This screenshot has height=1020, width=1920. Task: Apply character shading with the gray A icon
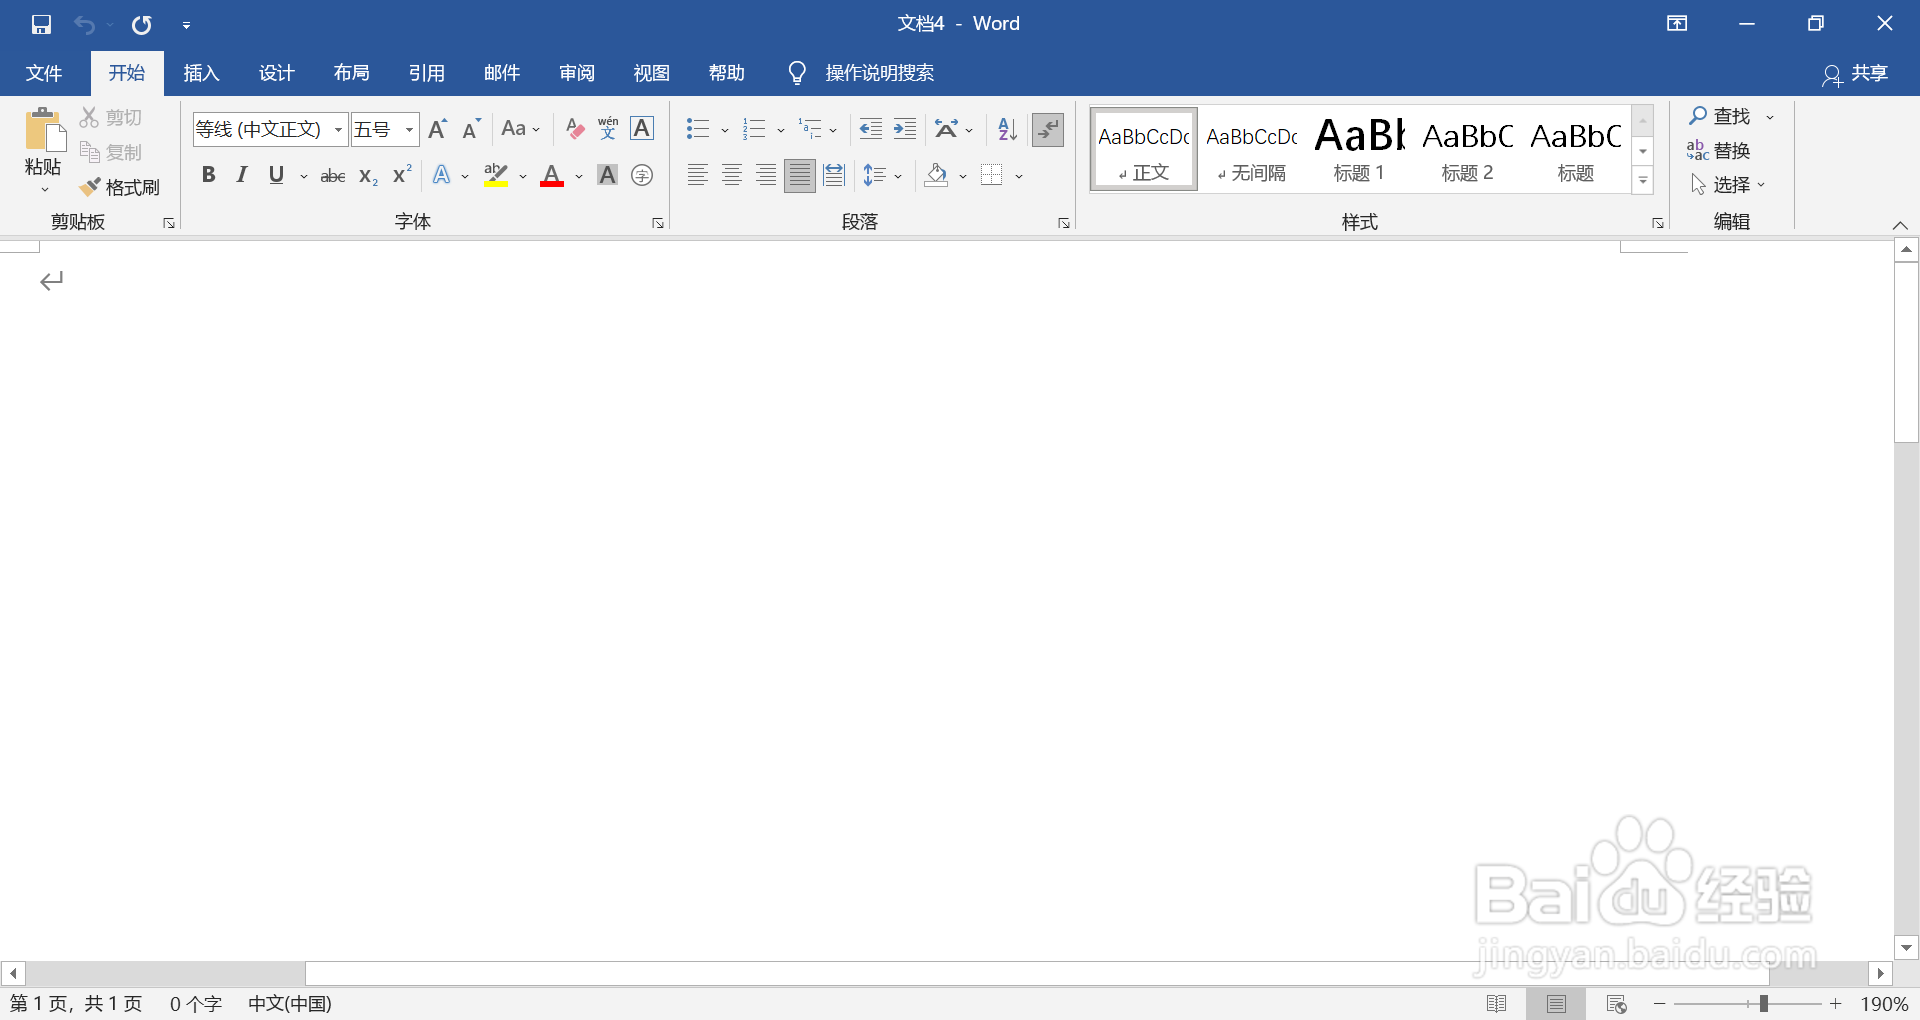pos(607,175)
